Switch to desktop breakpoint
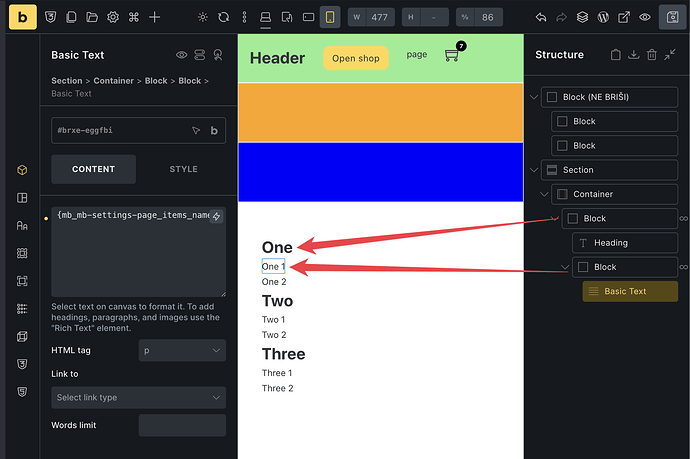The image size is (690, 459). [265, 17]
